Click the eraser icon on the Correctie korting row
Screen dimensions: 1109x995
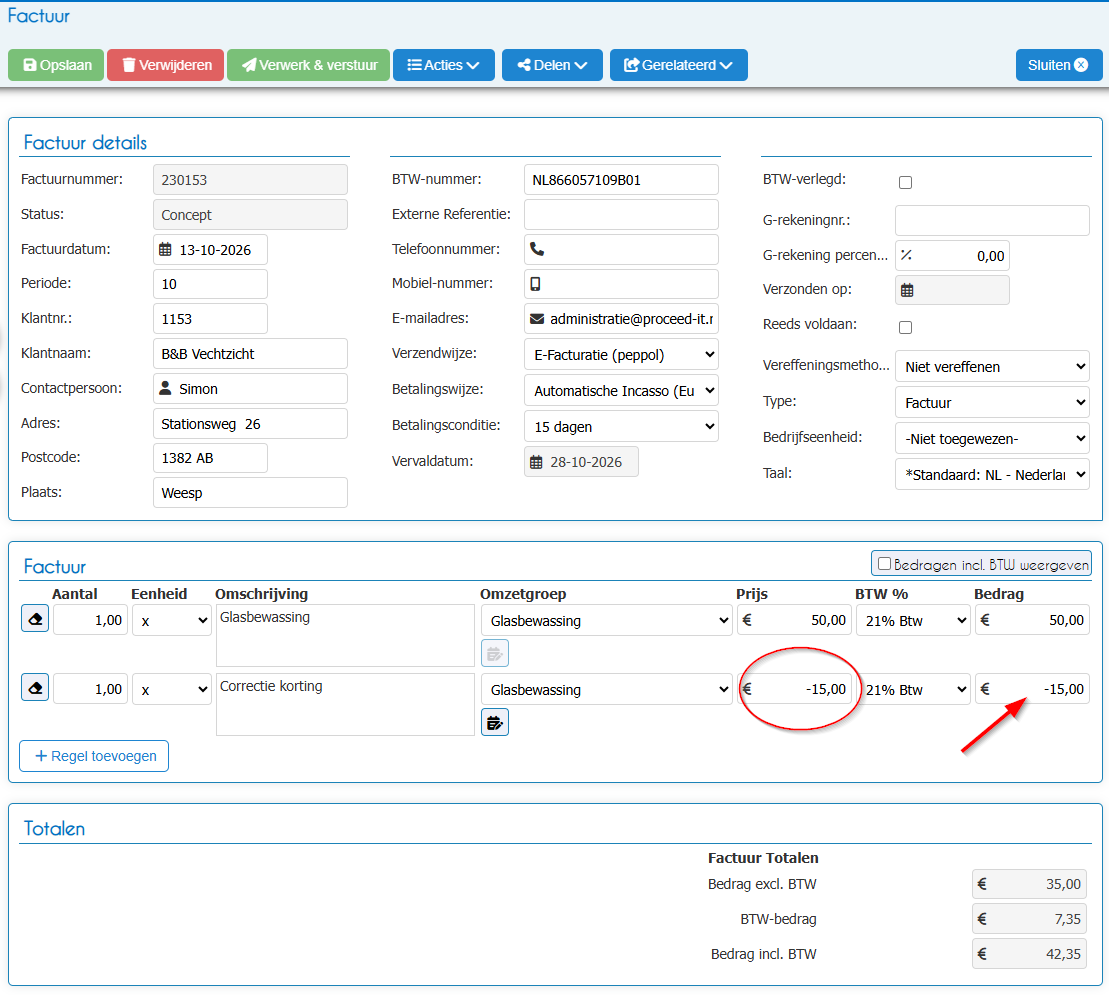[35, 687]
